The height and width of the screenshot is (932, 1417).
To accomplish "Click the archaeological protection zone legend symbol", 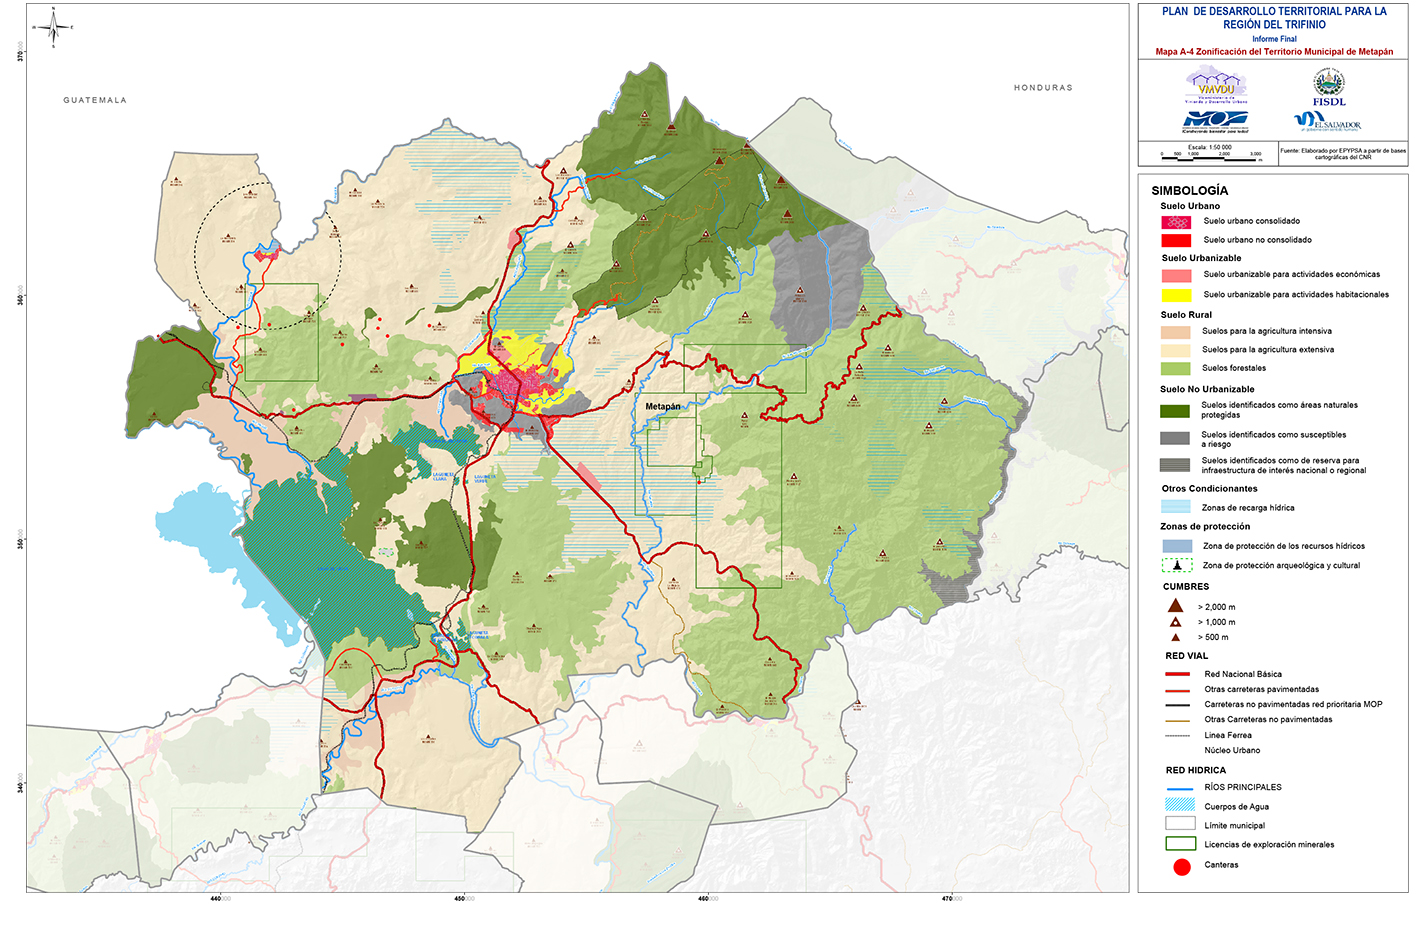I will click(1176, 565).
